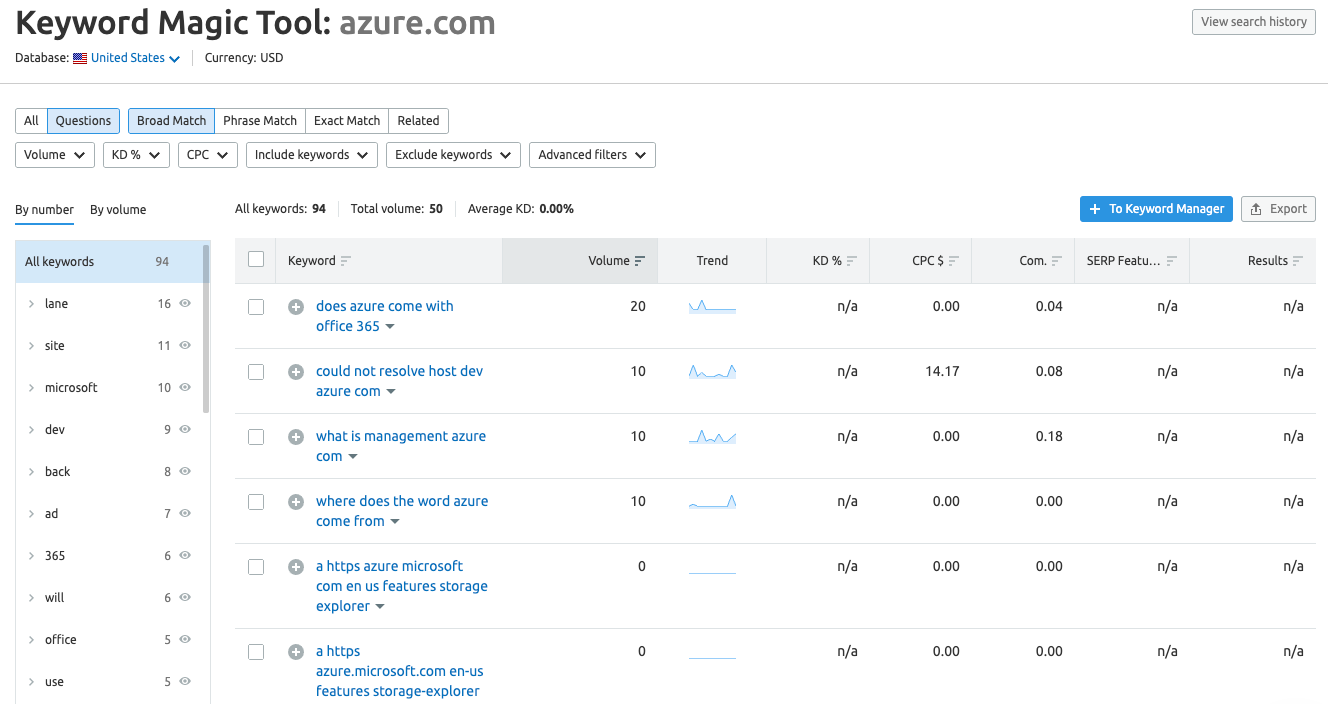Click the United States flag icon

coord(80,58)
